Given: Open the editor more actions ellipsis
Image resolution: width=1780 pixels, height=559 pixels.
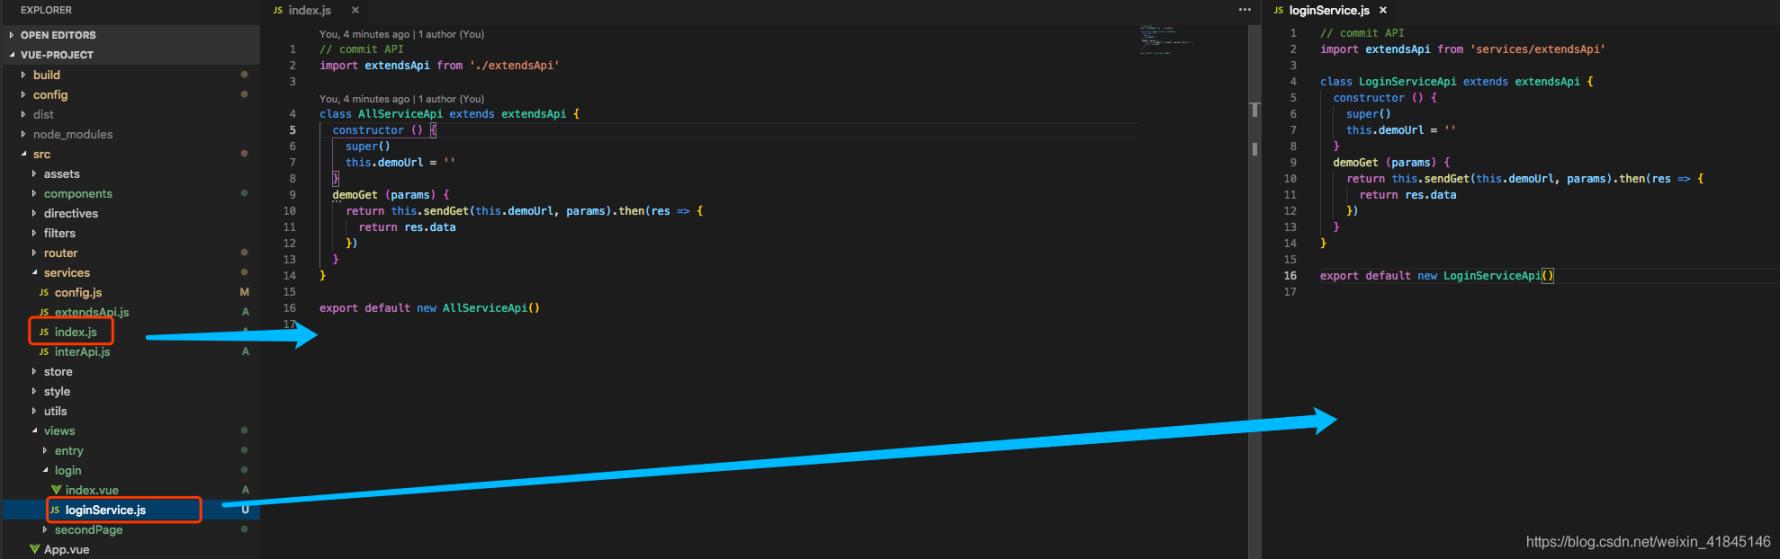Looking at the screenshot, I should (x=1244, y=10).
